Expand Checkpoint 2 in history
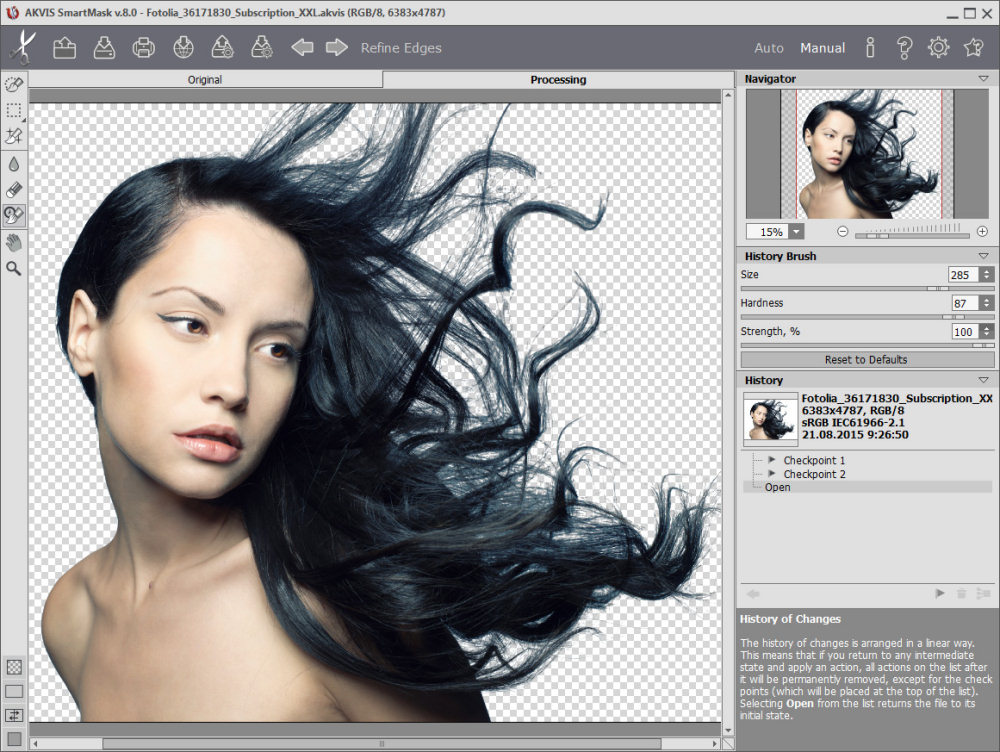The image size is (1000, 752). (x=772, y=474)
